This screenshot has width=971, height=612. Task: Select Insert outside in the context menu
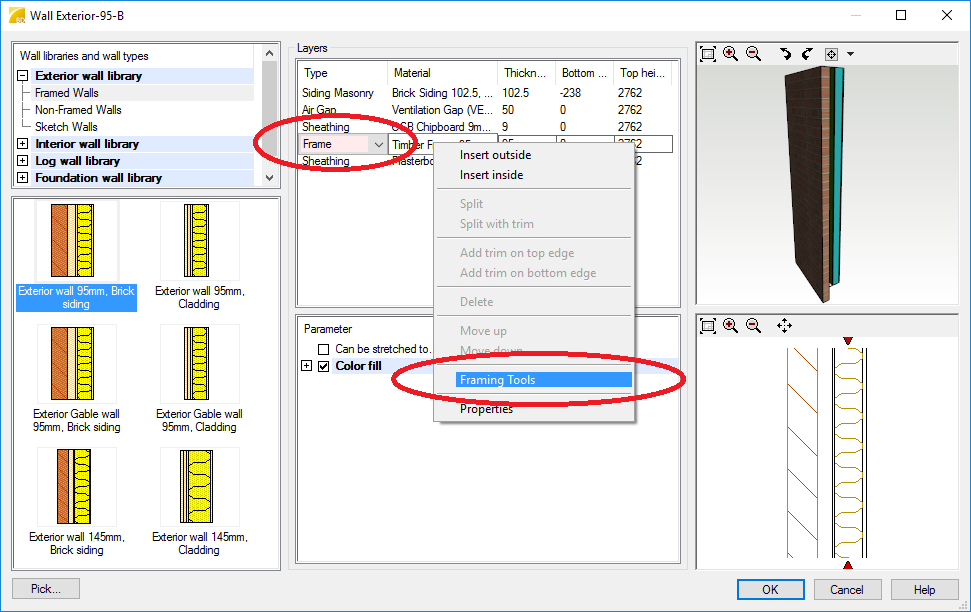pos(495,155)
